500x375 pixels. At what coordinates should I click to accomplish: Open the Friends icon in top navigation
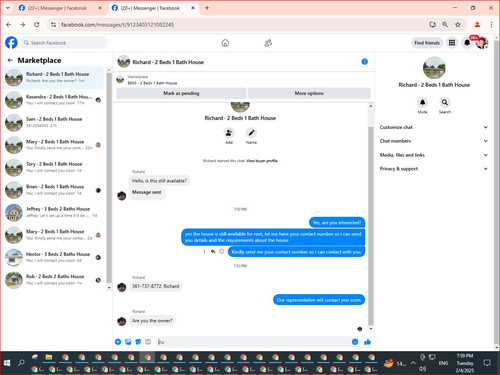point(268,43)
